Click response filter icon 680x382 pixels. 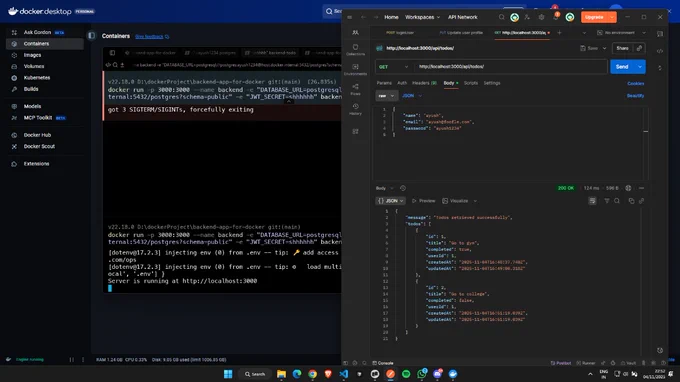pyautogui.click(x=607, y=201)
